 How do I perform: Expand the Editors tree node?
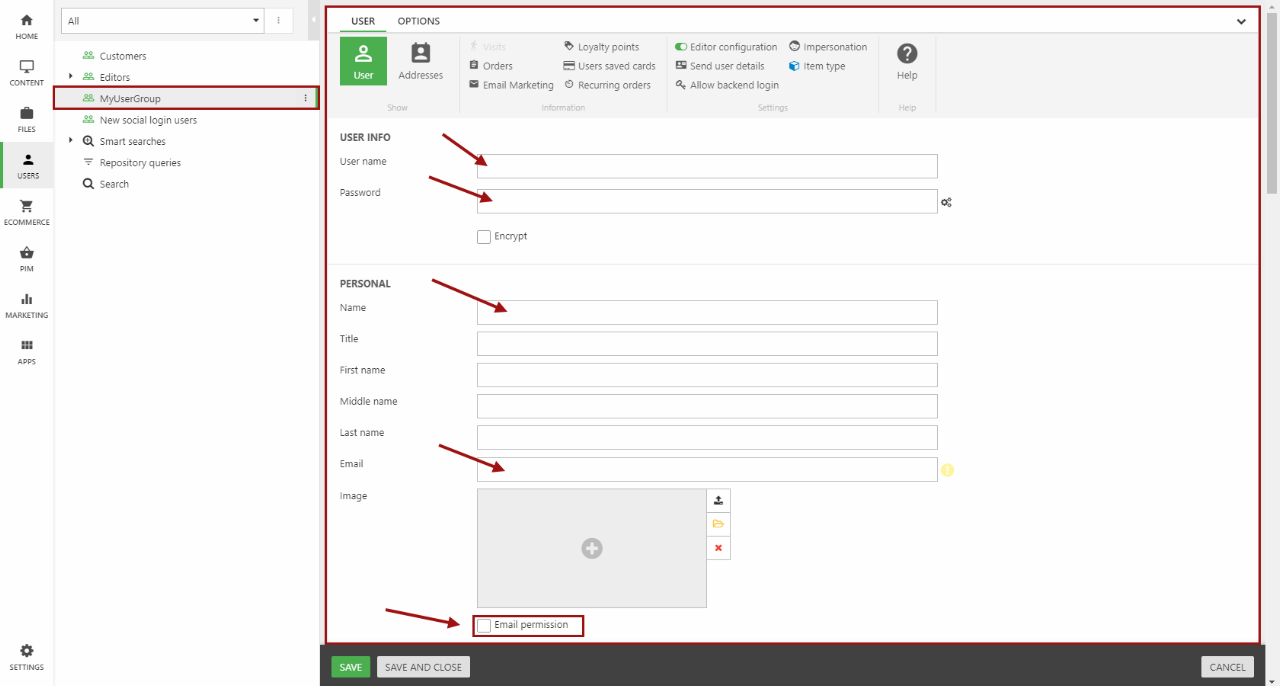click(x=70, y=77)
